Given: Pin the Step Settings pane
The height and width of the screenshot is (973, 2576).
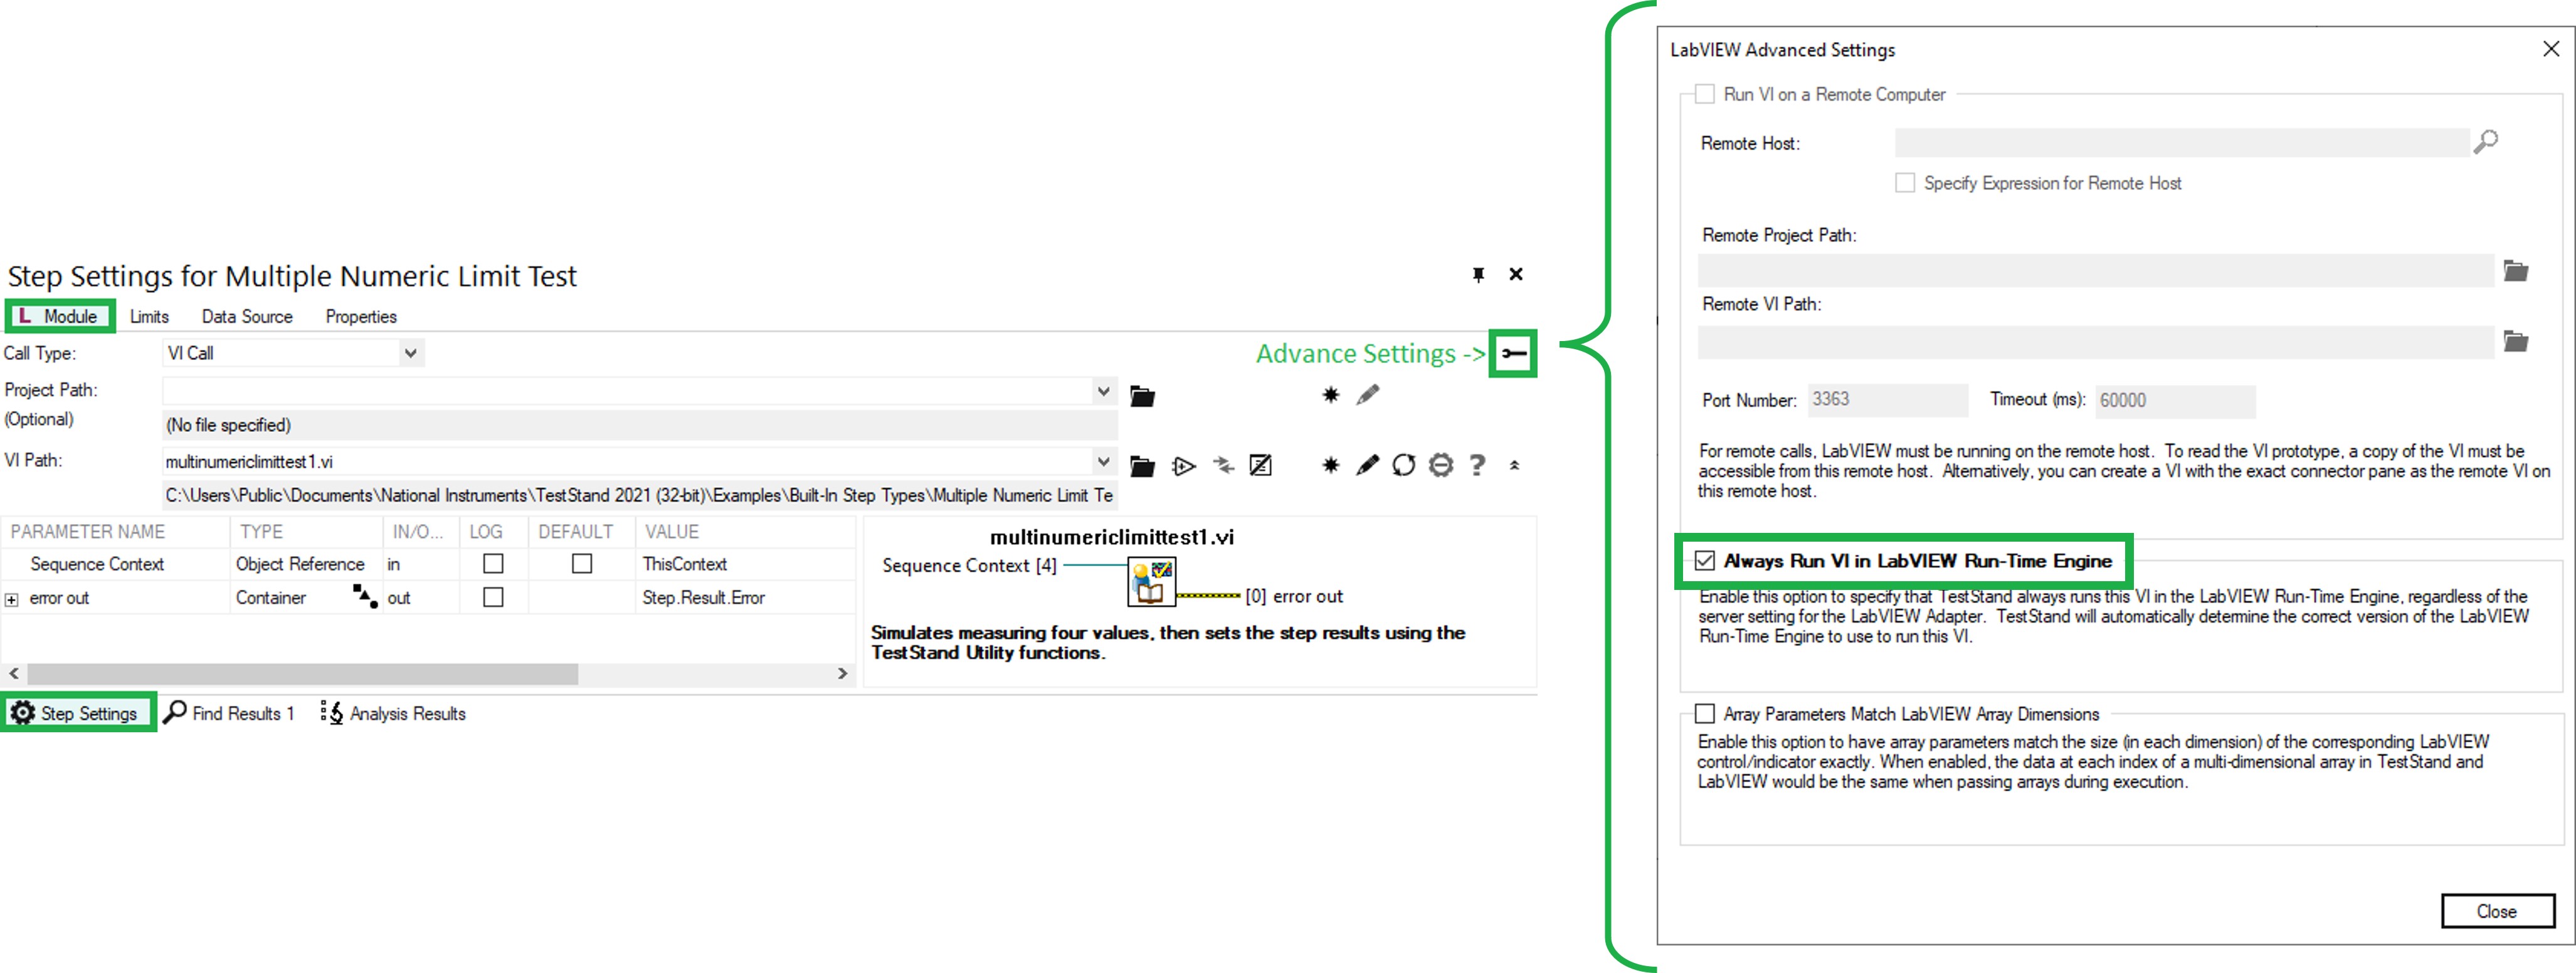Looking at the screenshot, I should (1478, 275).
